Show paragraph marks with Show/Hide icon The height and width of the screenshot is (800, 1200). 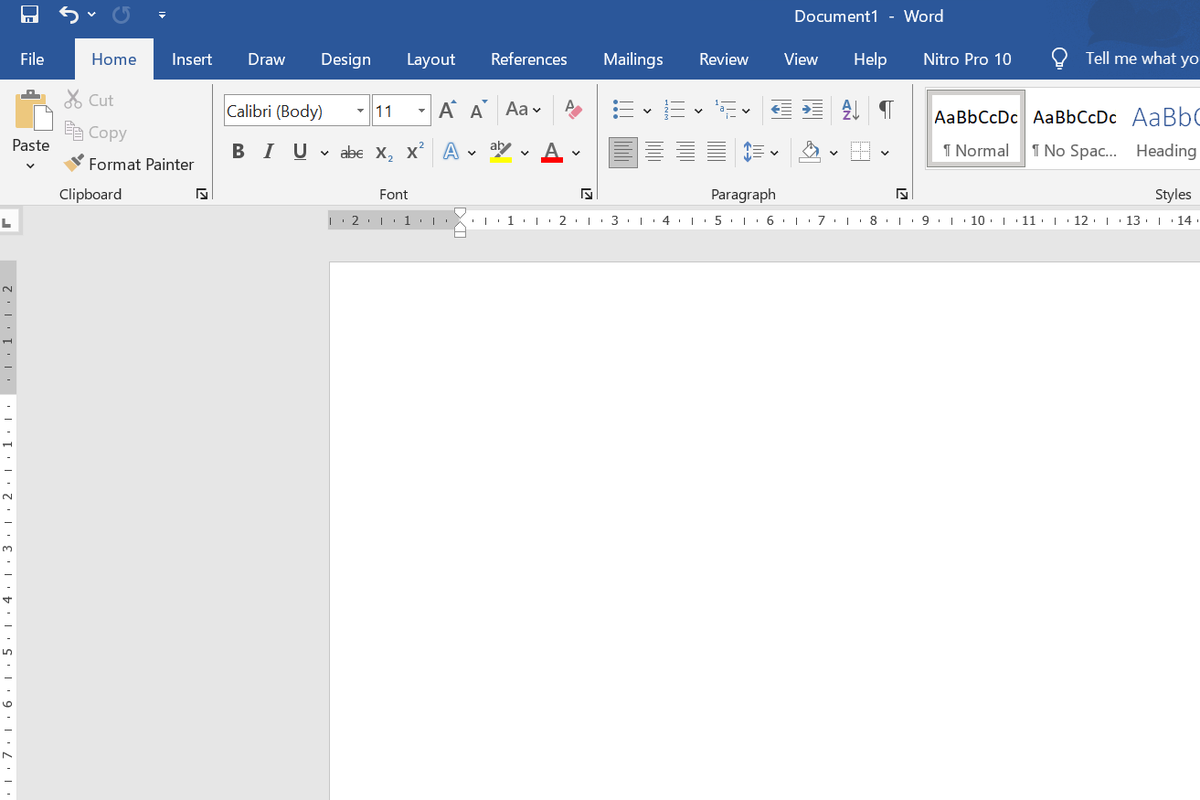click(x=885, y=110)
